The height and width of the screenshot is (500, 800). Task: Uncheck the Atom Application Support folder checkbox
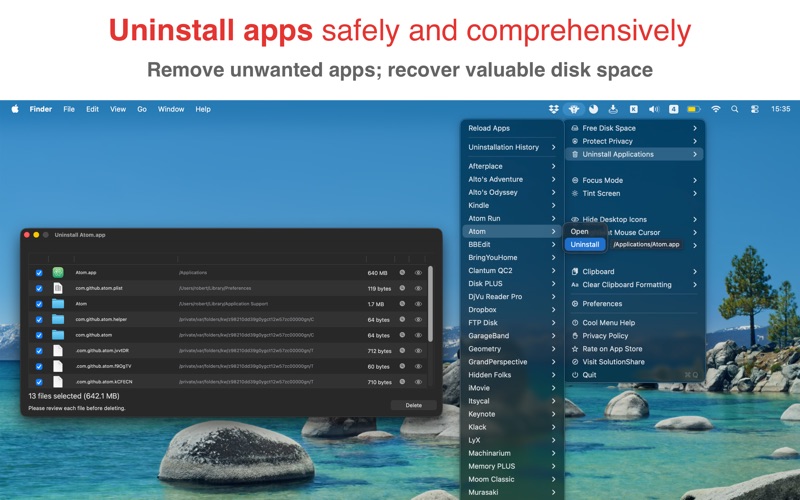pyautogui.click(x=39, y=304)
